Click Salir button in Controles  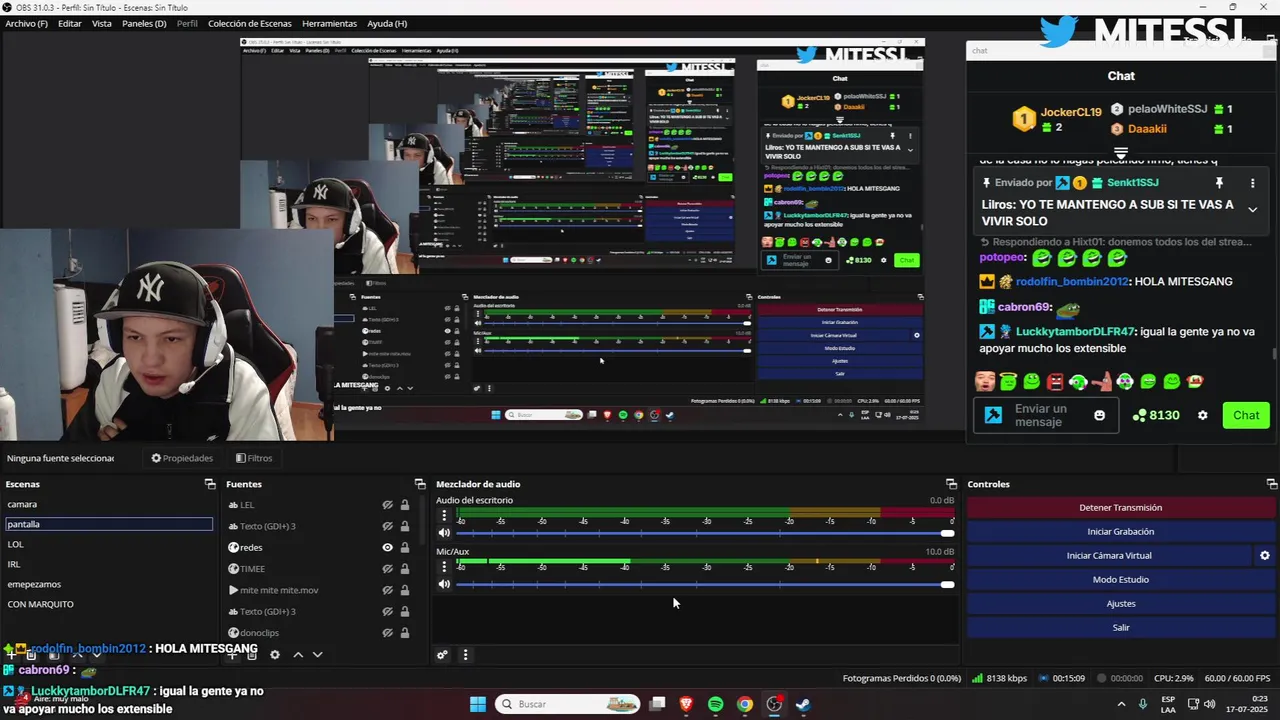[x=1120, y=628]
